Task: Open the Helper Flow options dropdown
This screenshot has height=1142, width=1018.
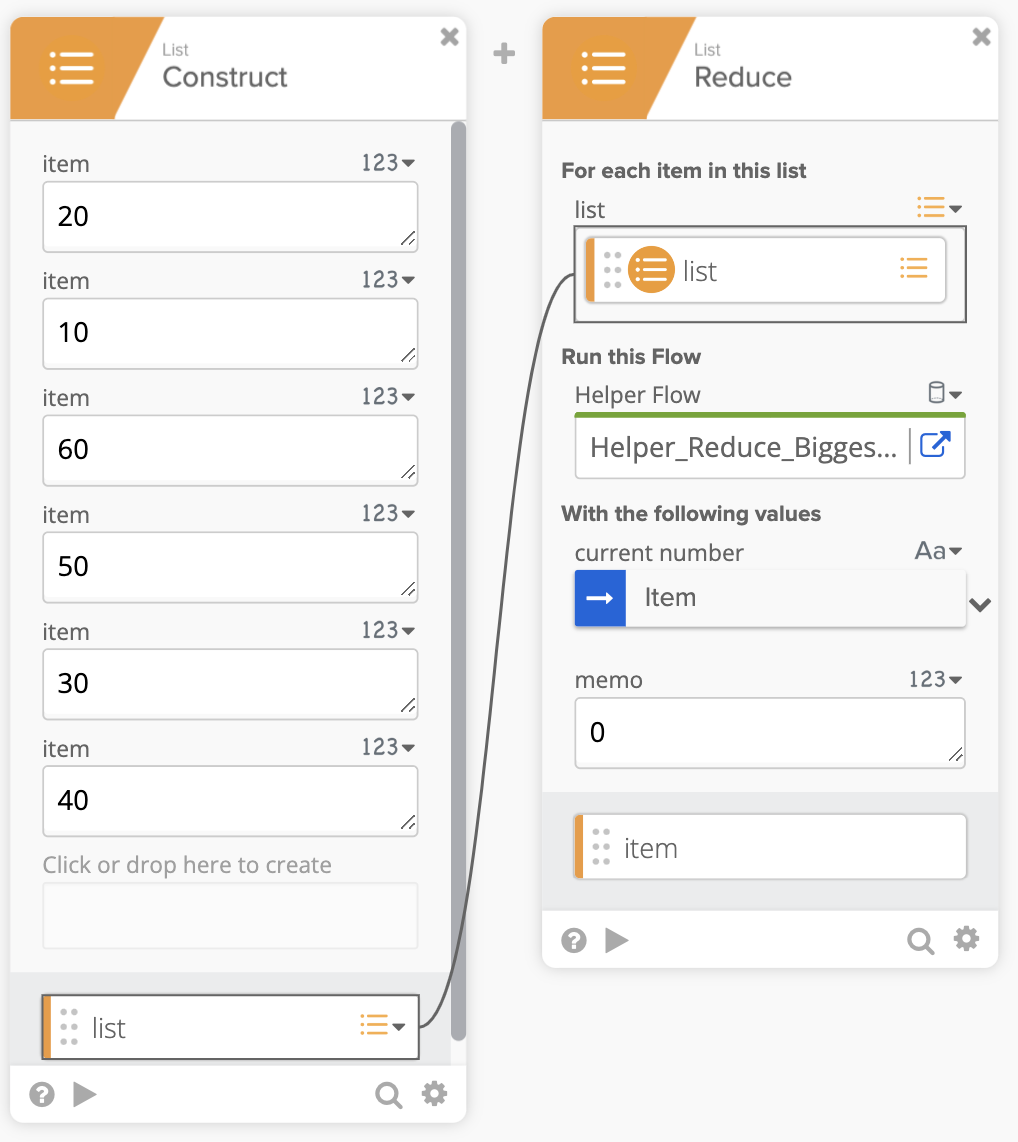Action: tap(944, 393)
